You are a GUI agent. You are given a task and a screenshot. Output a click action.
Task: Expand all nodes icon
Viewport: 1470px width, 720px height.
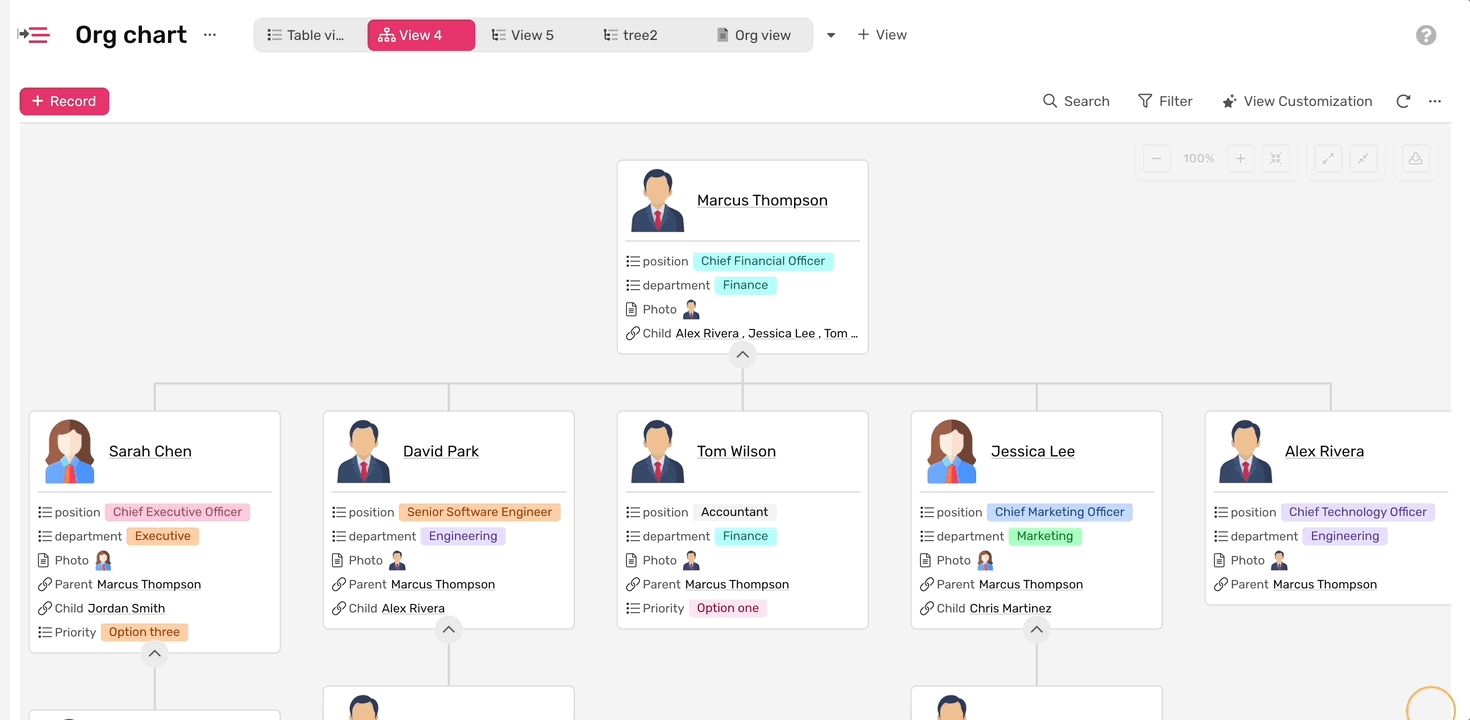tap(1328, 158)
